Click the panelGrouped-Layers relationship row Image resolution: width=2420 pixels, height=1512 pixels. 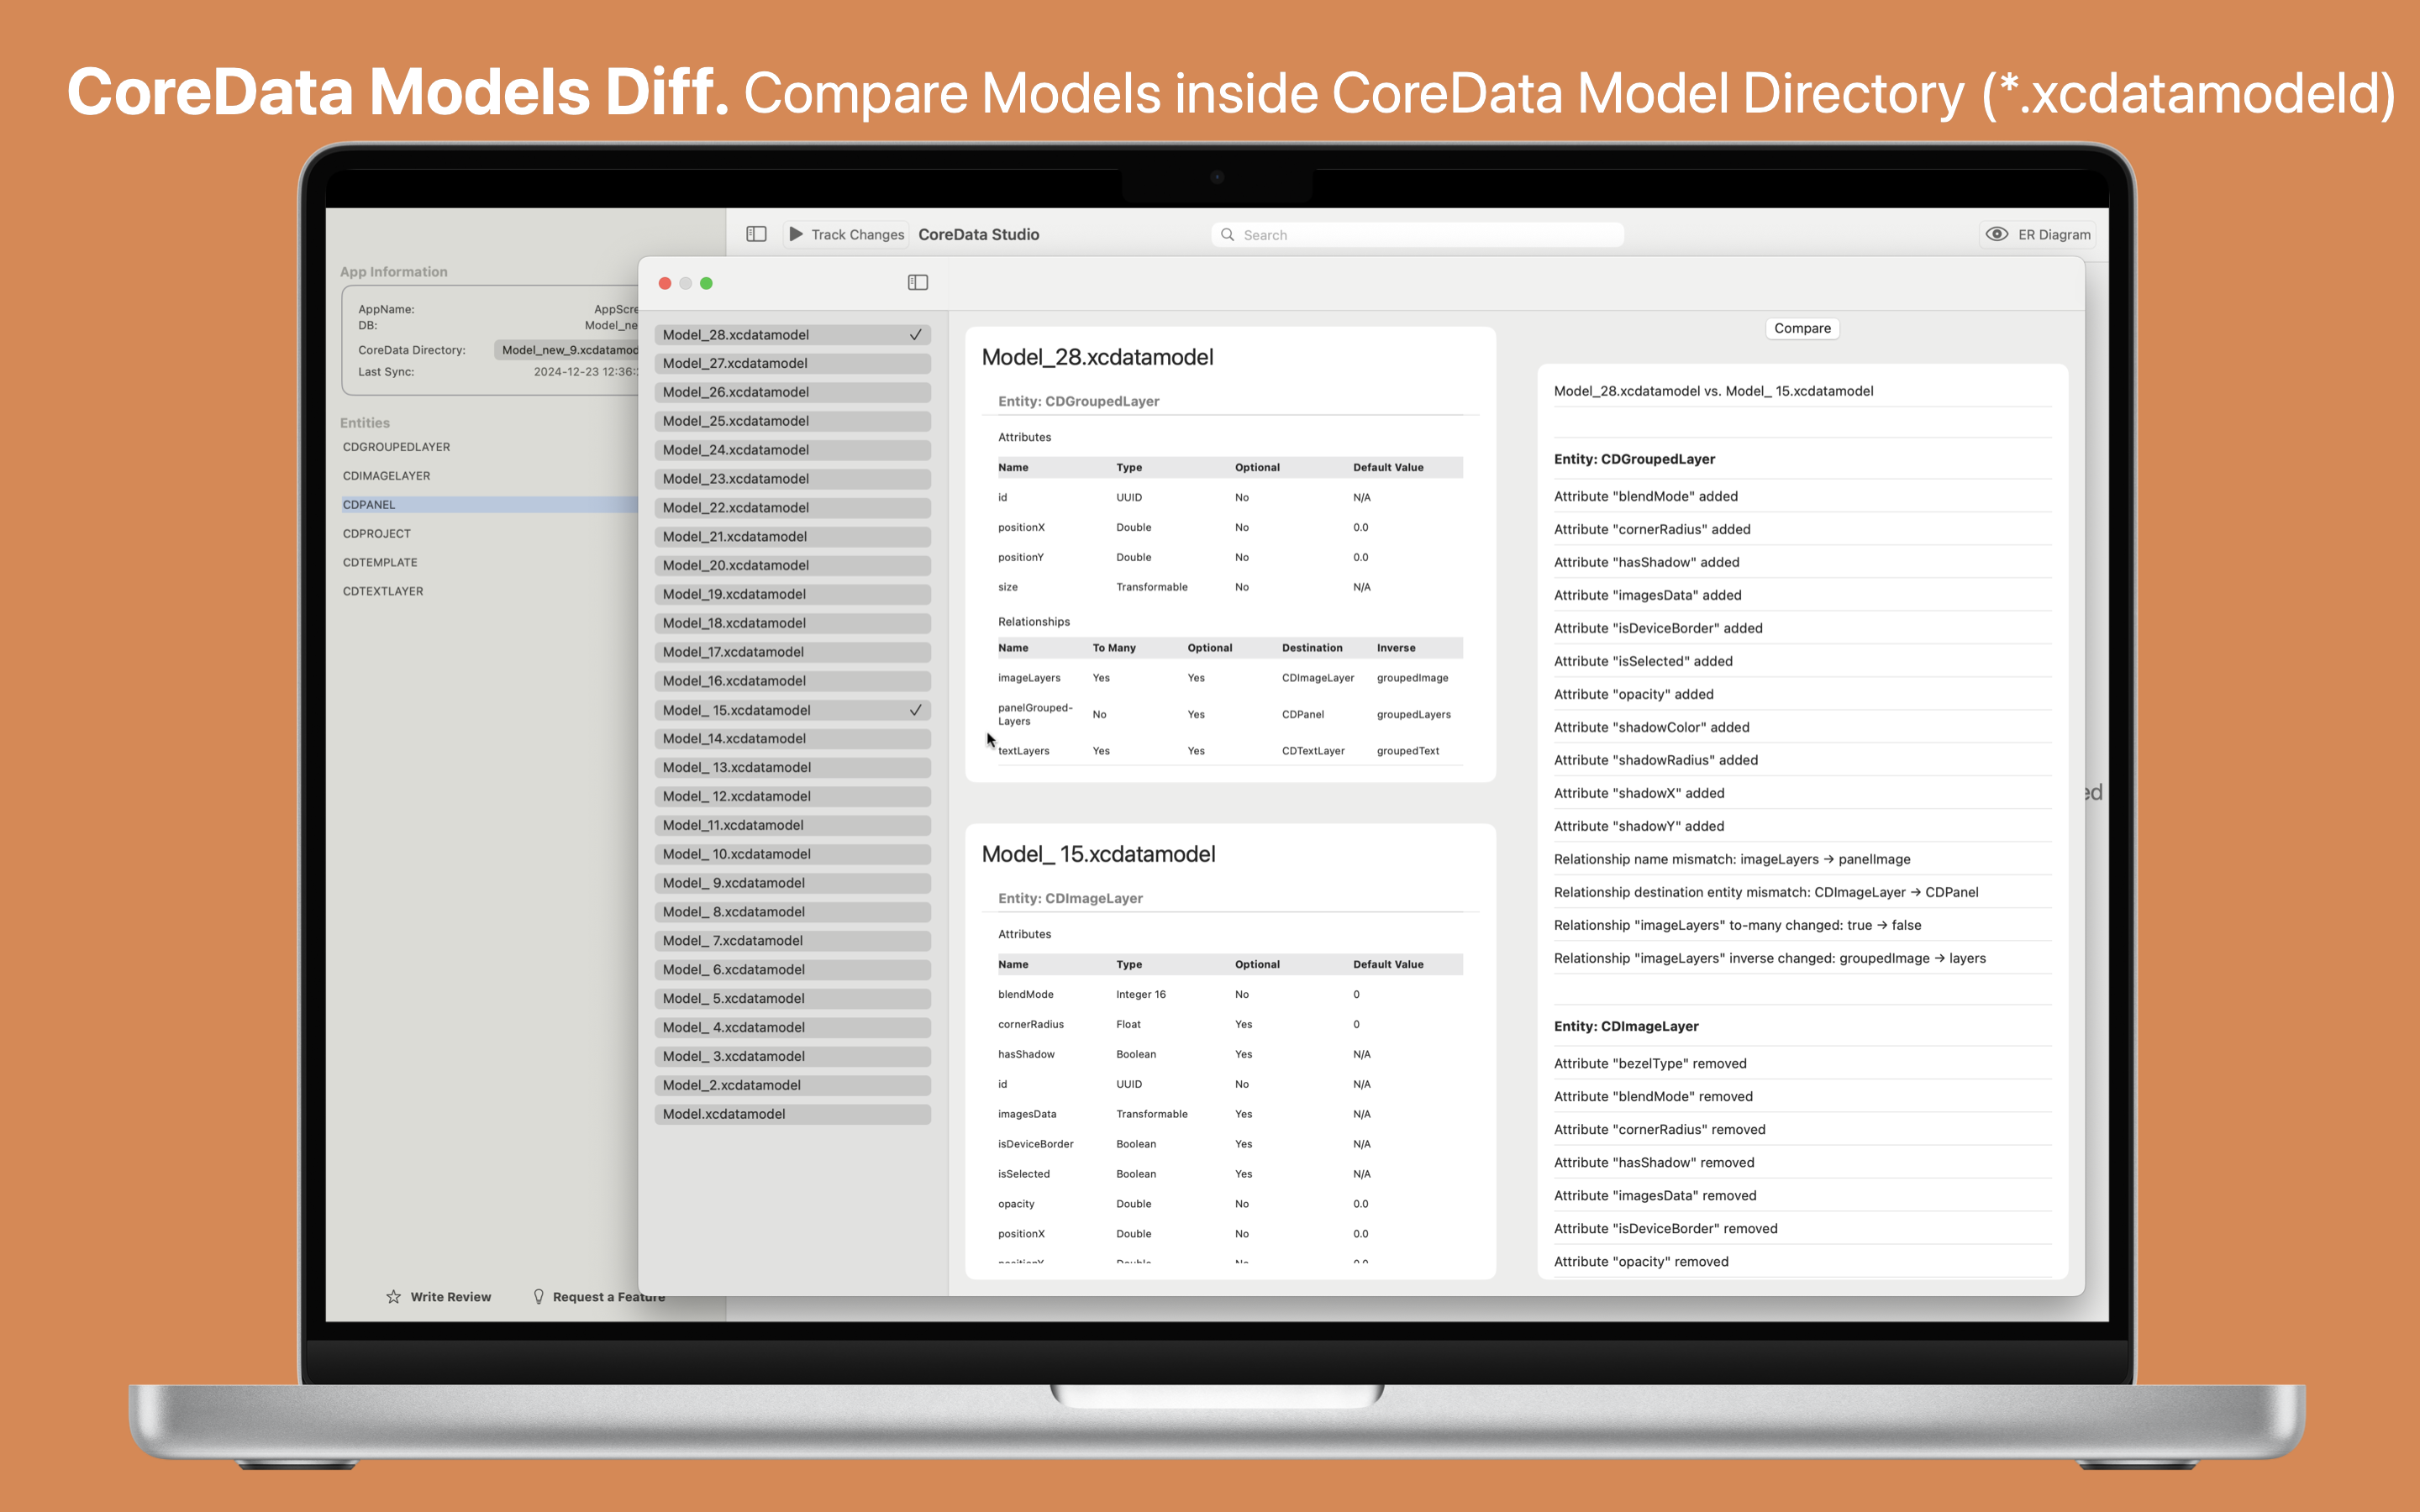(1230, 714)
